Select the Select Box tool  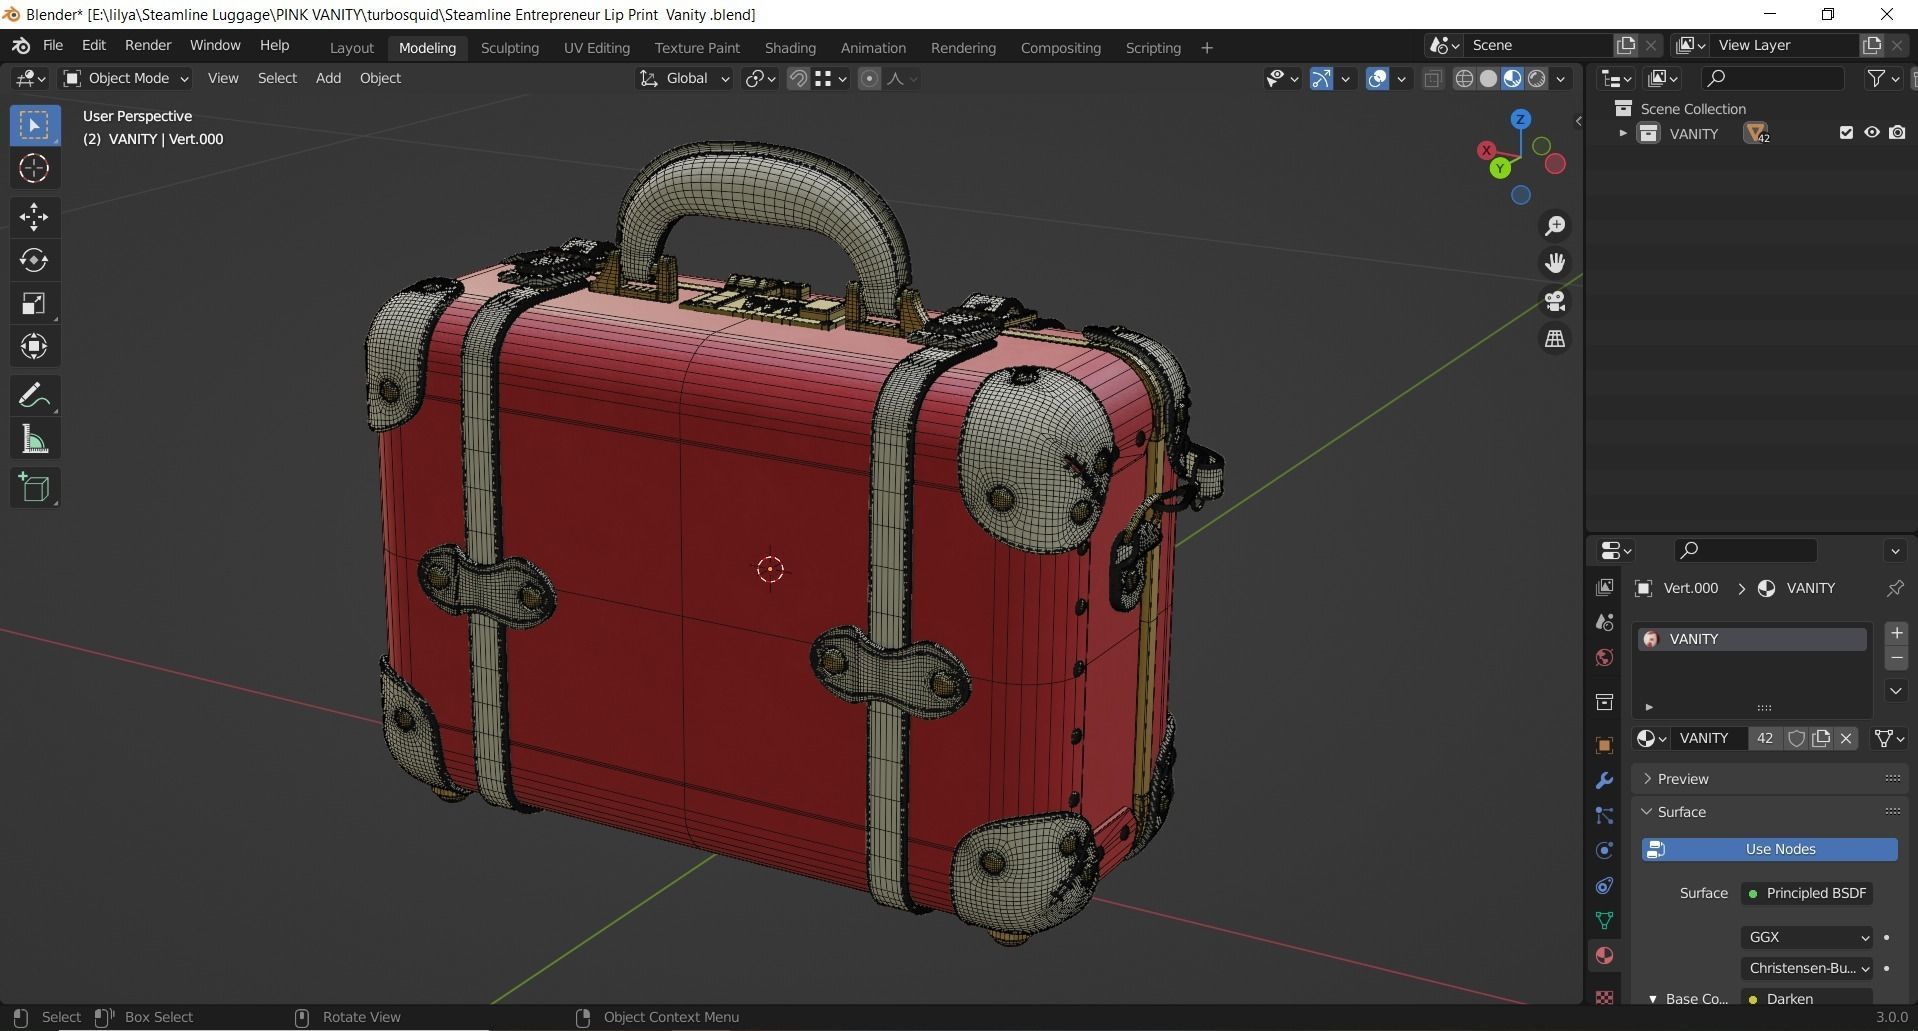click(35, 126)
